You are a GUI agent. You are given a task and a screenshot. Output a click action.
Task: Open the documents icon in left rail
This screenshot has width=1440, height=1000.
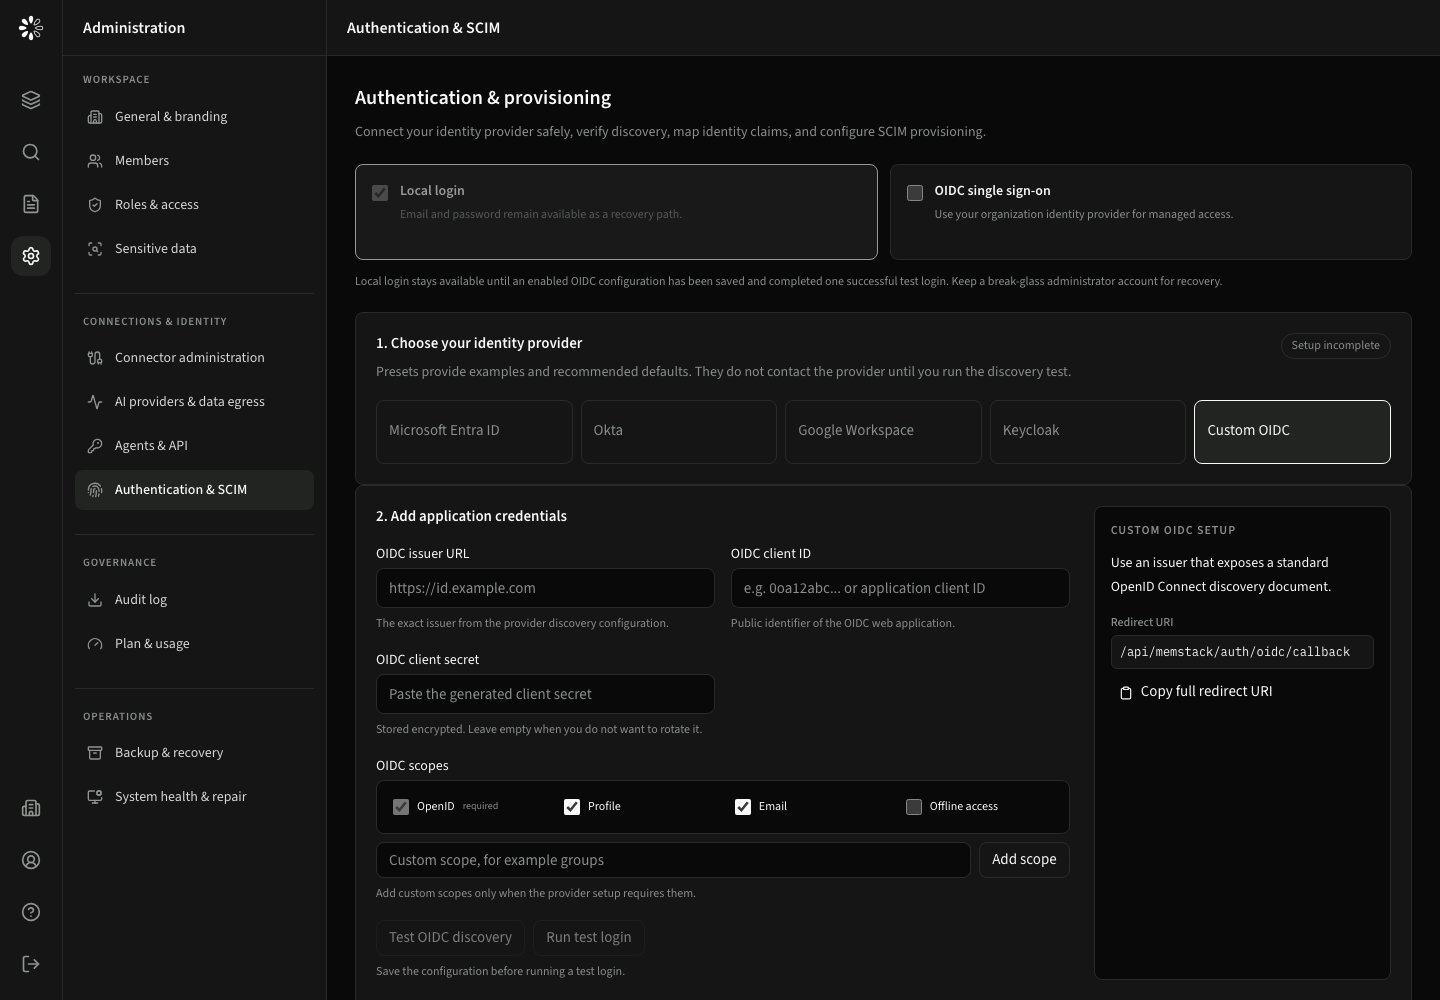31,204
